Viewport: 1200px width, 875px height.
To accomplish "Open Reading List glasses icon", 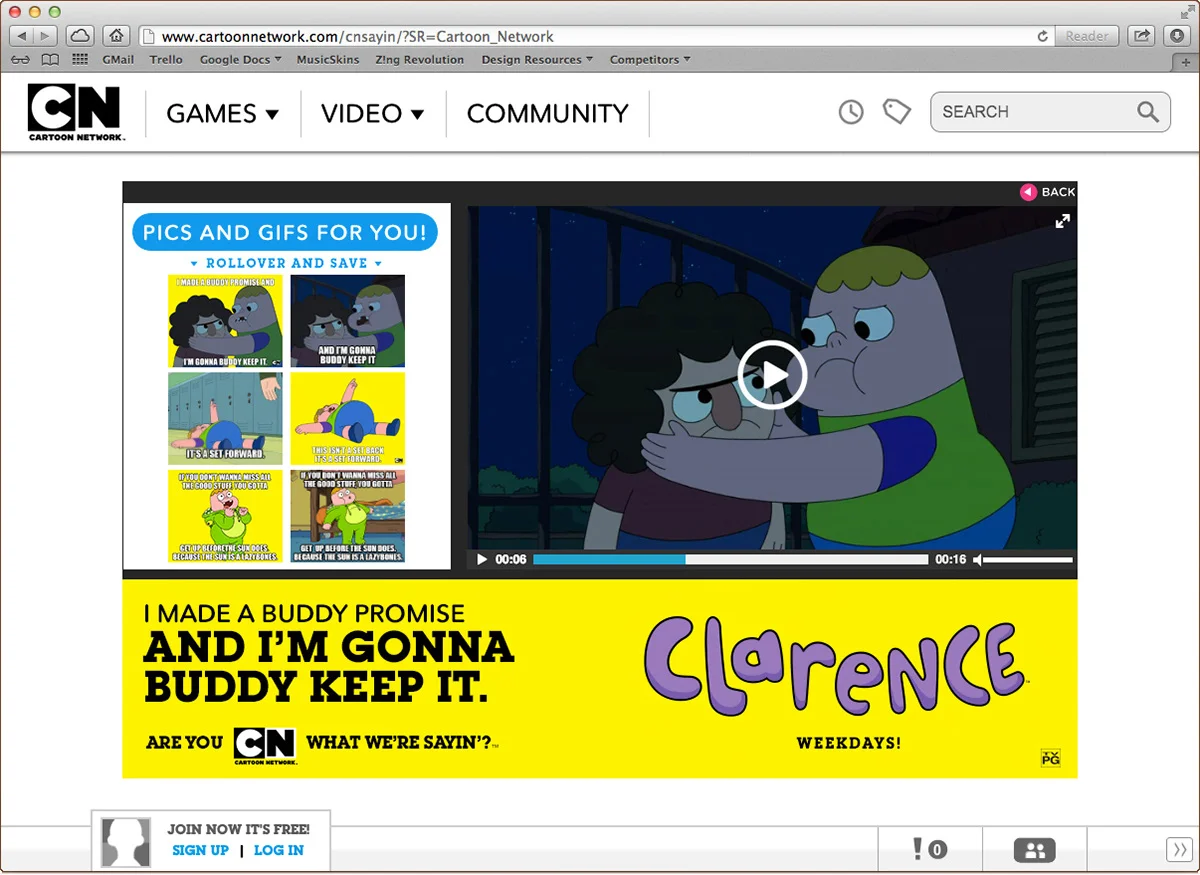I will coord(19,60).
